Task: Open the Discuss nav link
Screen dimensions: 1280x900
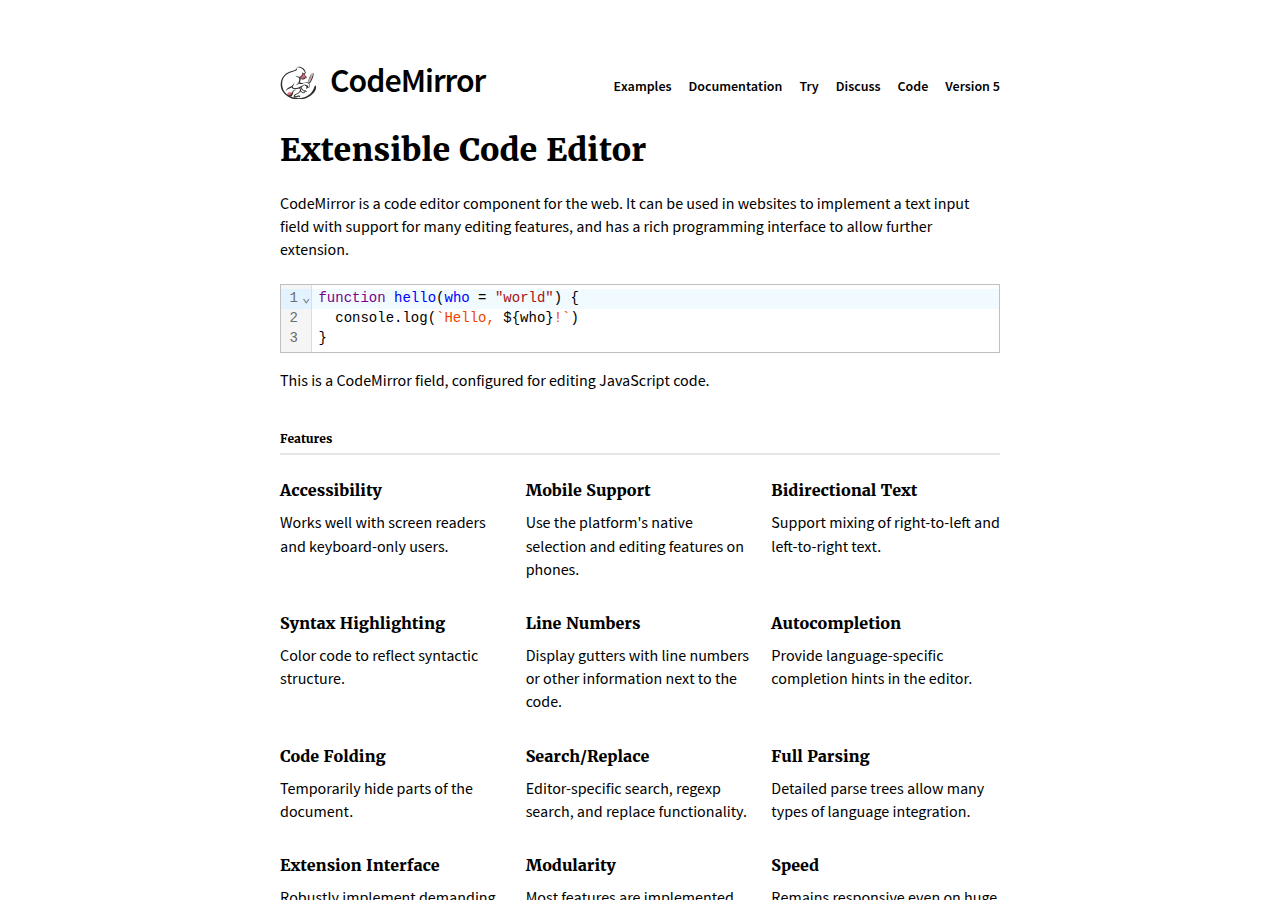Action: coord(858,87)
